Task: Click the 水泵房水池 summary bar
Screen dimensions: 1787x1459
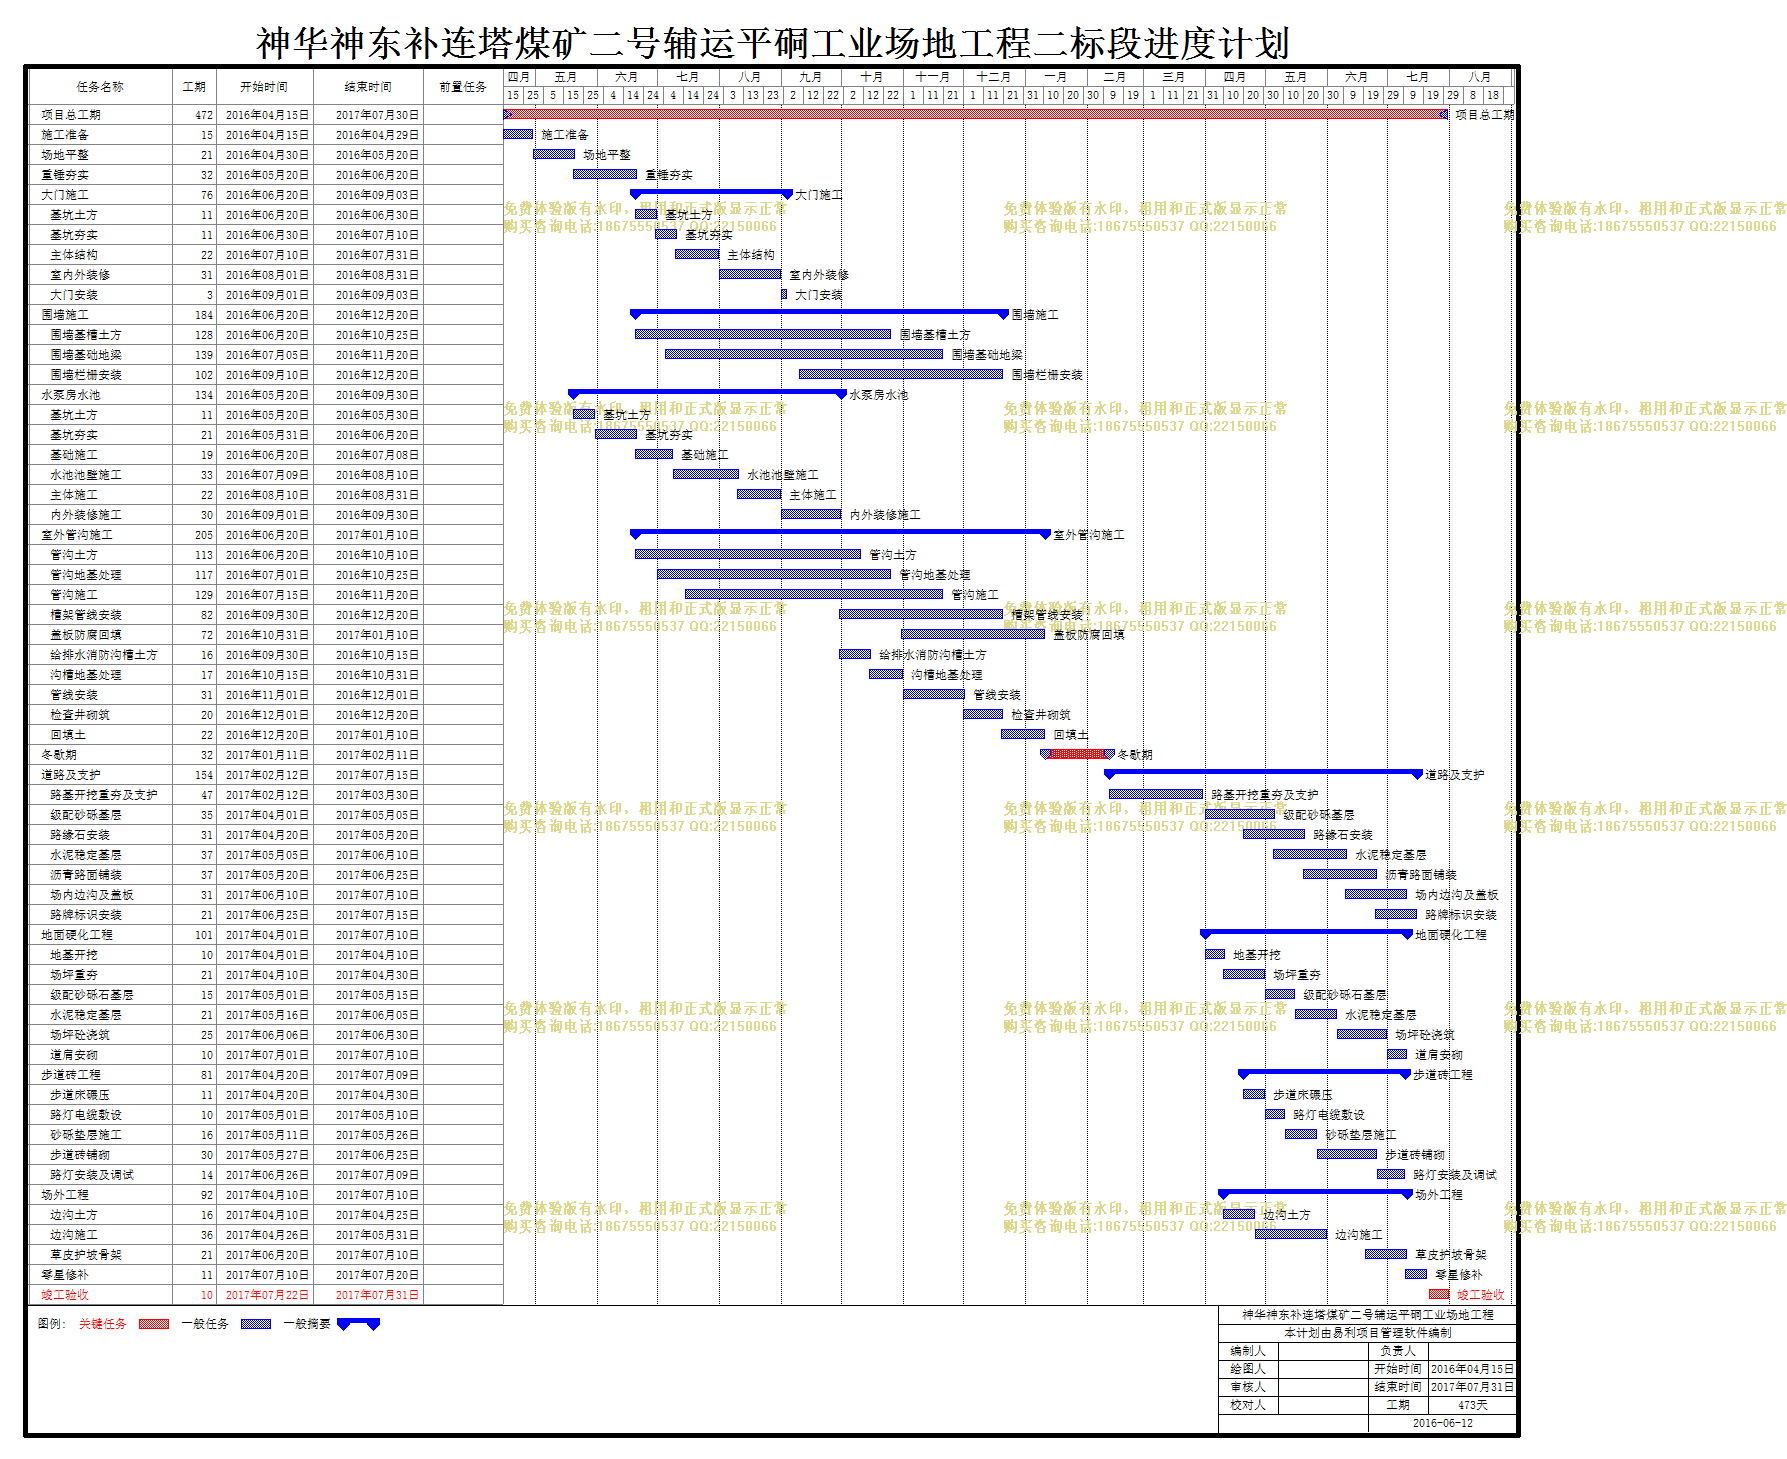Action: (x=707, y=393)
